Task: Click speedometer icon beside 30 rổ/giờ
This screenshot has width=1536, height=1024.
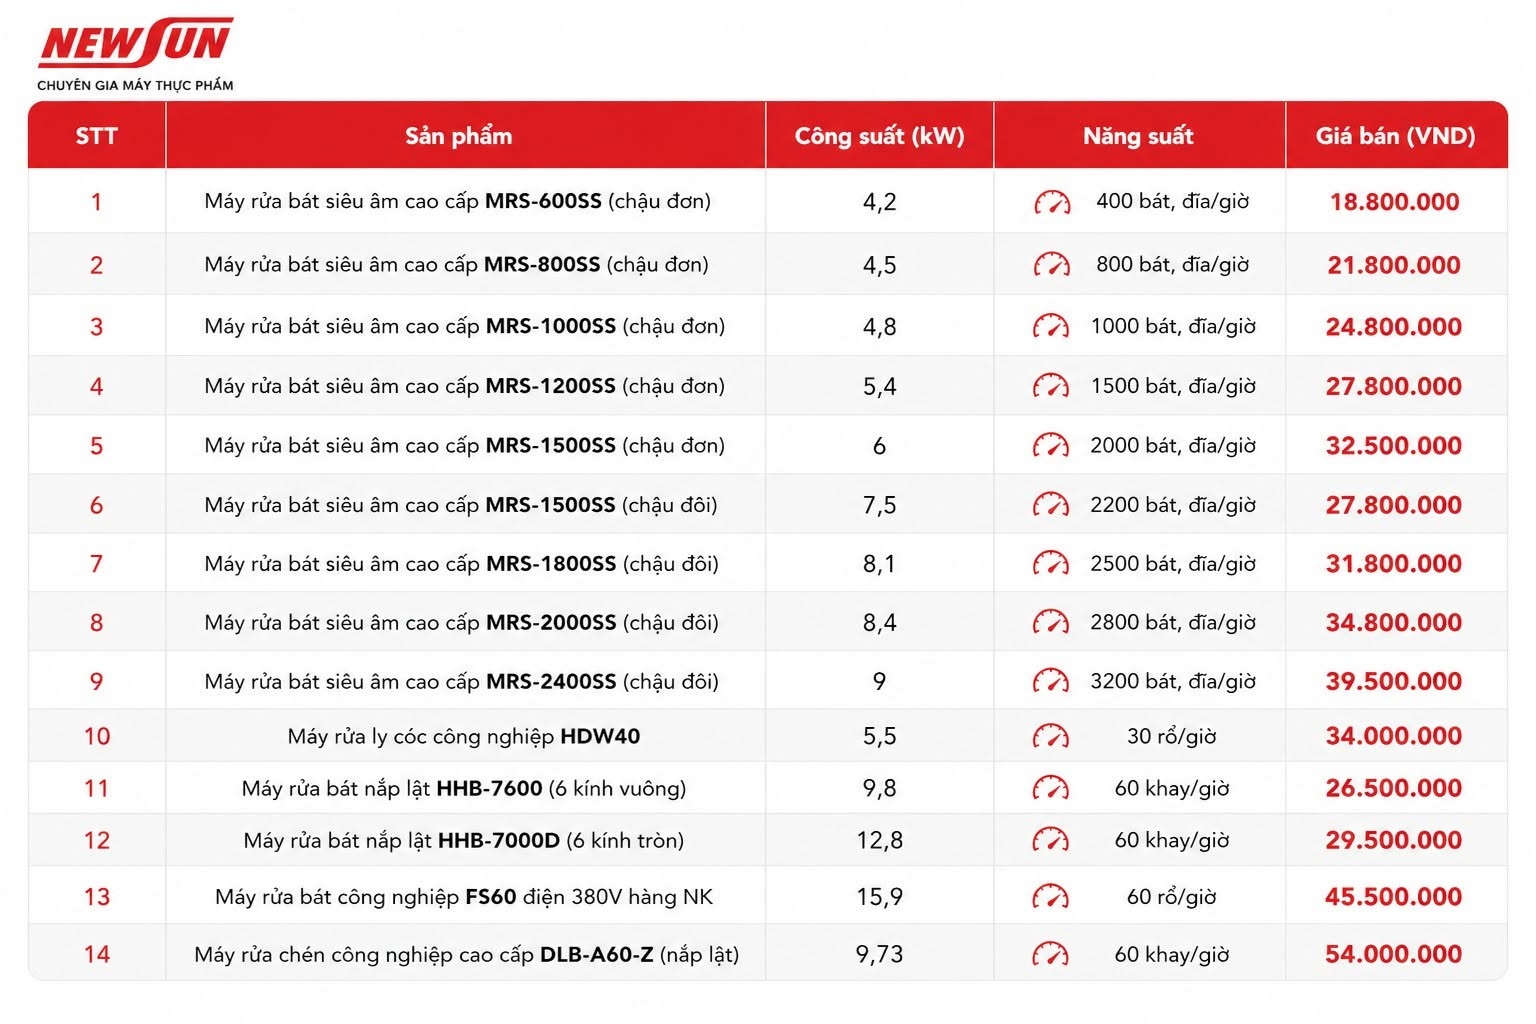Action: pos(1051,736)
